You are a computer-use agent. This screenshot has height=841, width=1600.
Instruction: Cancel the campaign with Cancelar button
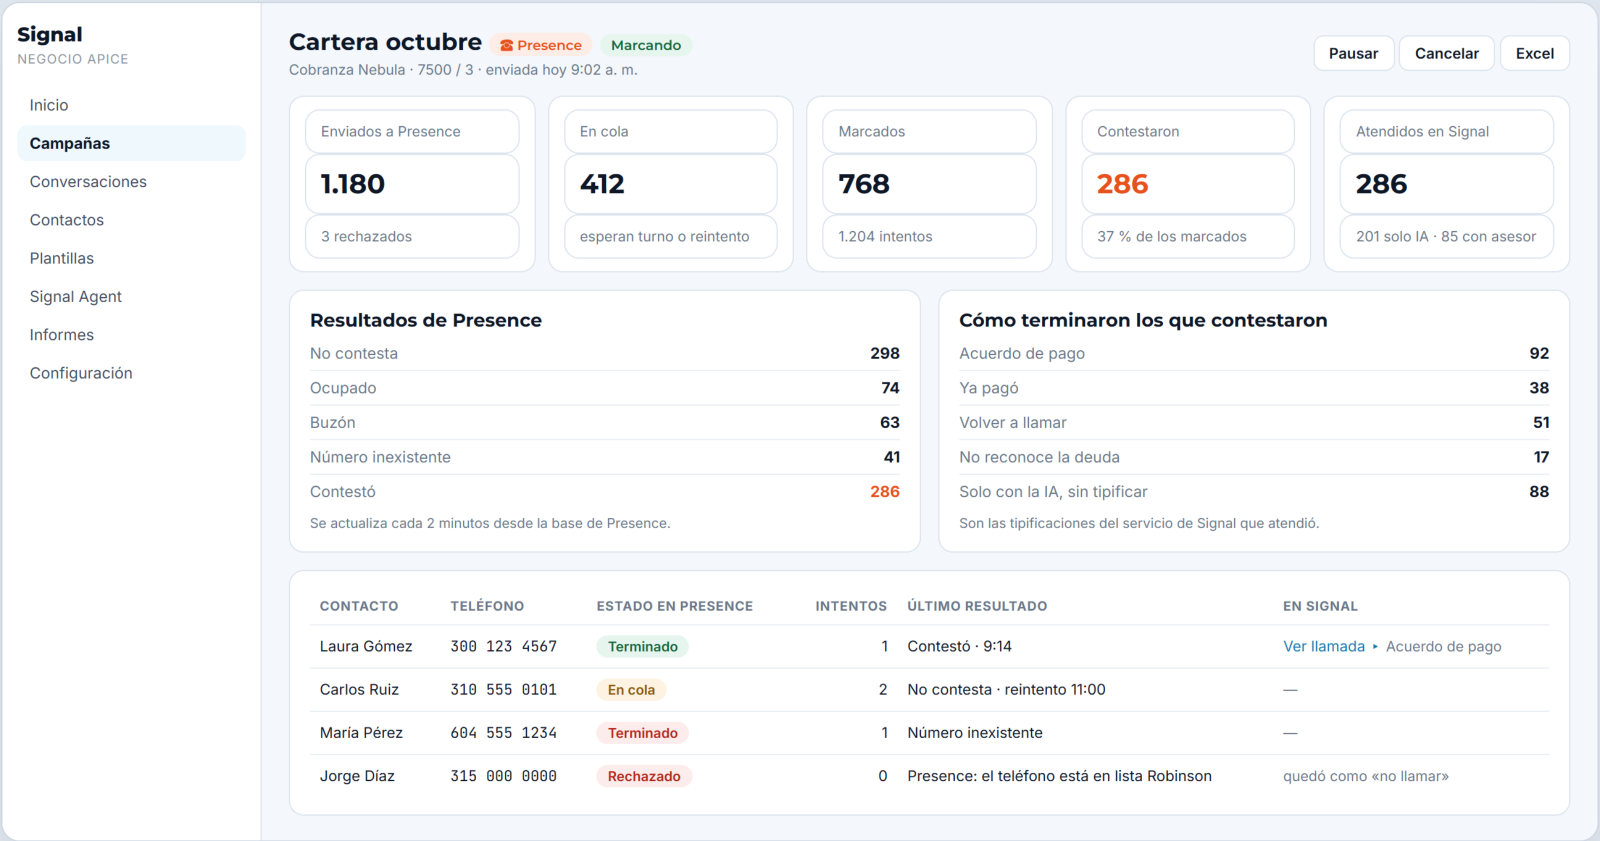pos(1446,53)
